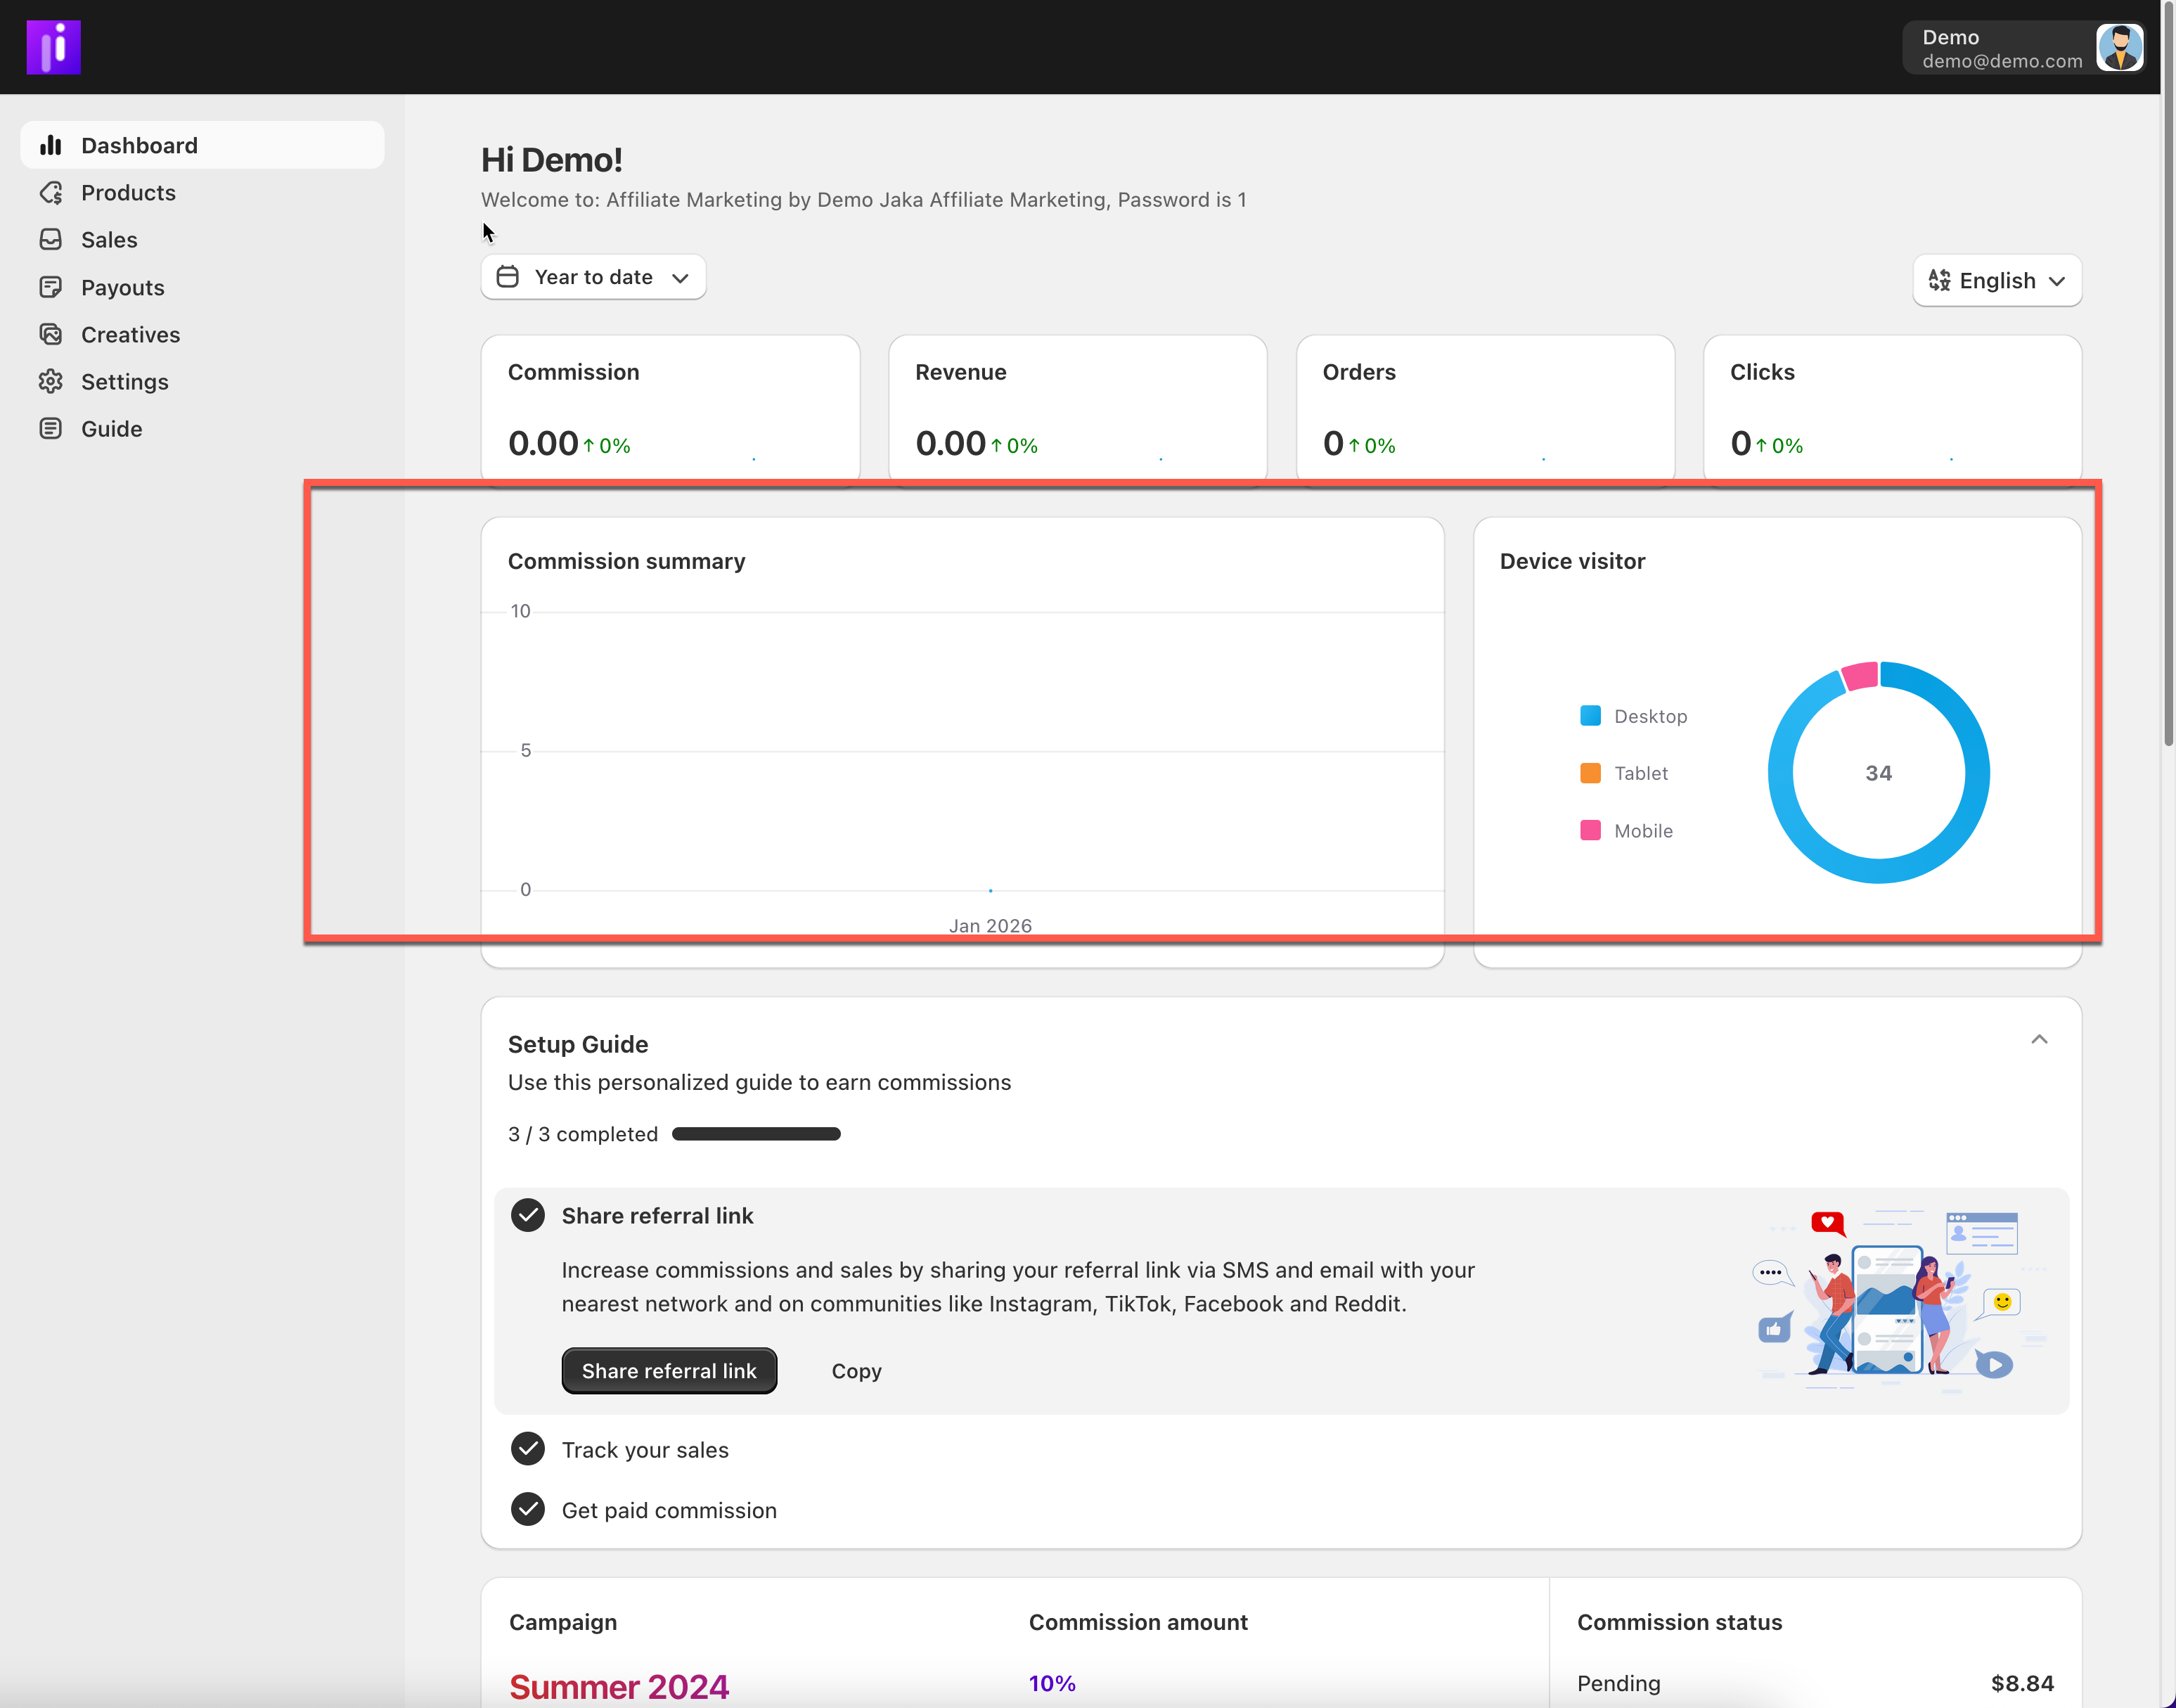The height and width of the screenshot is (1708, 2176).
Task: Toggle the Share referral link checkmark
Action: (x=528, y=1215)
